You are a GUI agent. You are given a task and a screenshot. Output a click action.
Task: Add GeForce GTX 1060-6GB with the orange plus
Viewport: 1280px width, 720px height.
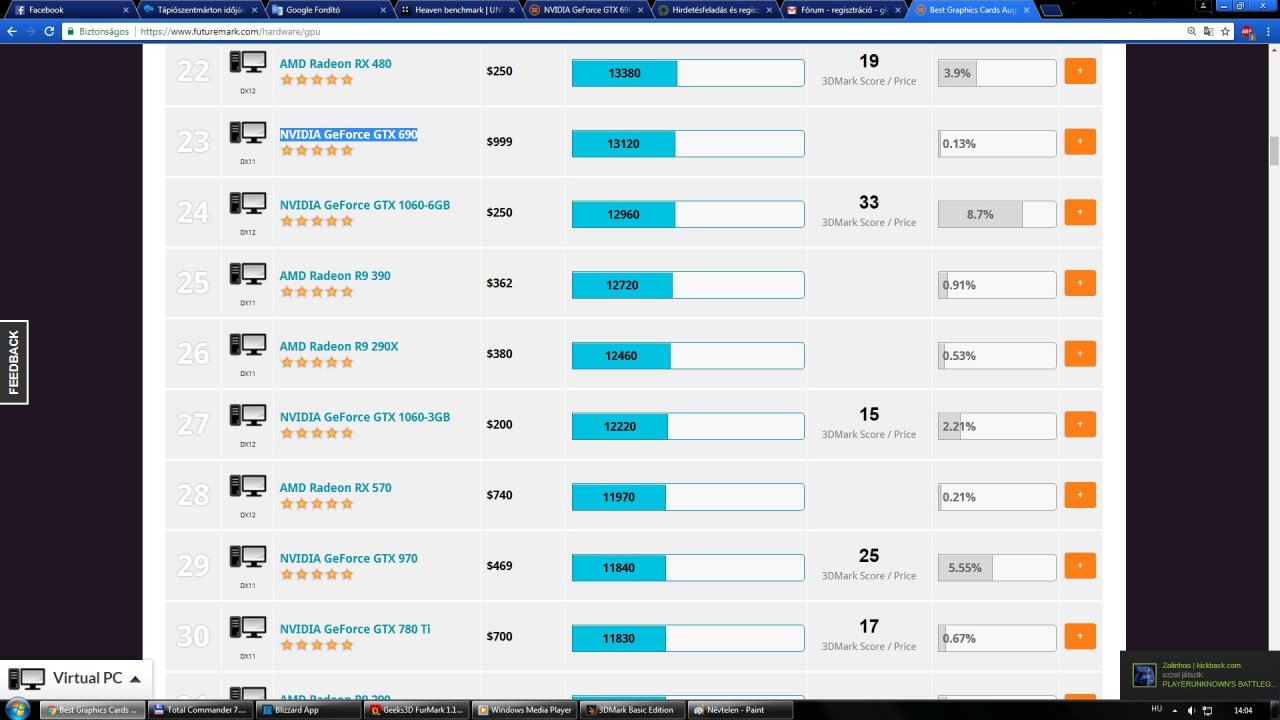pos(1080,212)
